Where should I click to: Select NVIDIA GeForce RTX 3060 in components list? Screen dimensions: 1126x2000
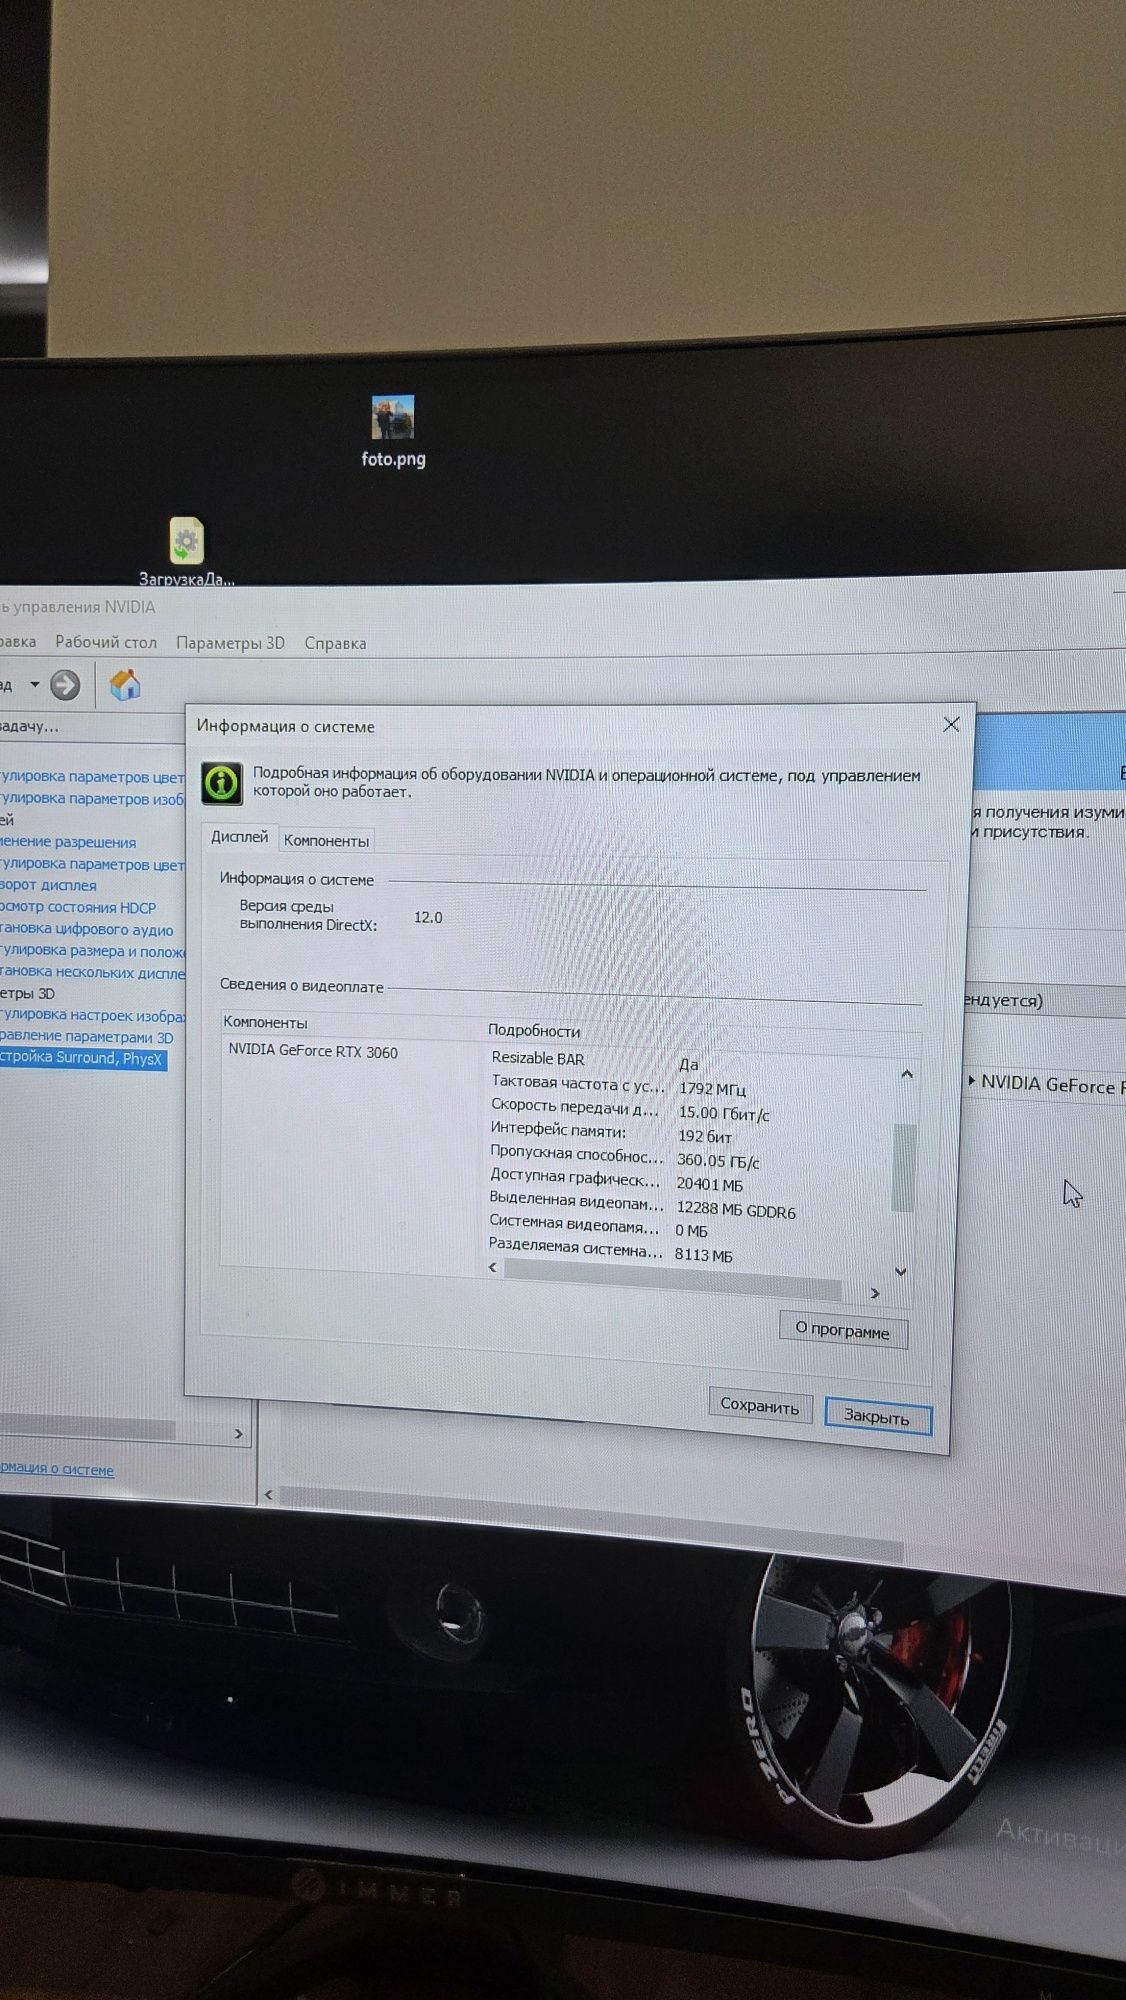point(313,1051)
